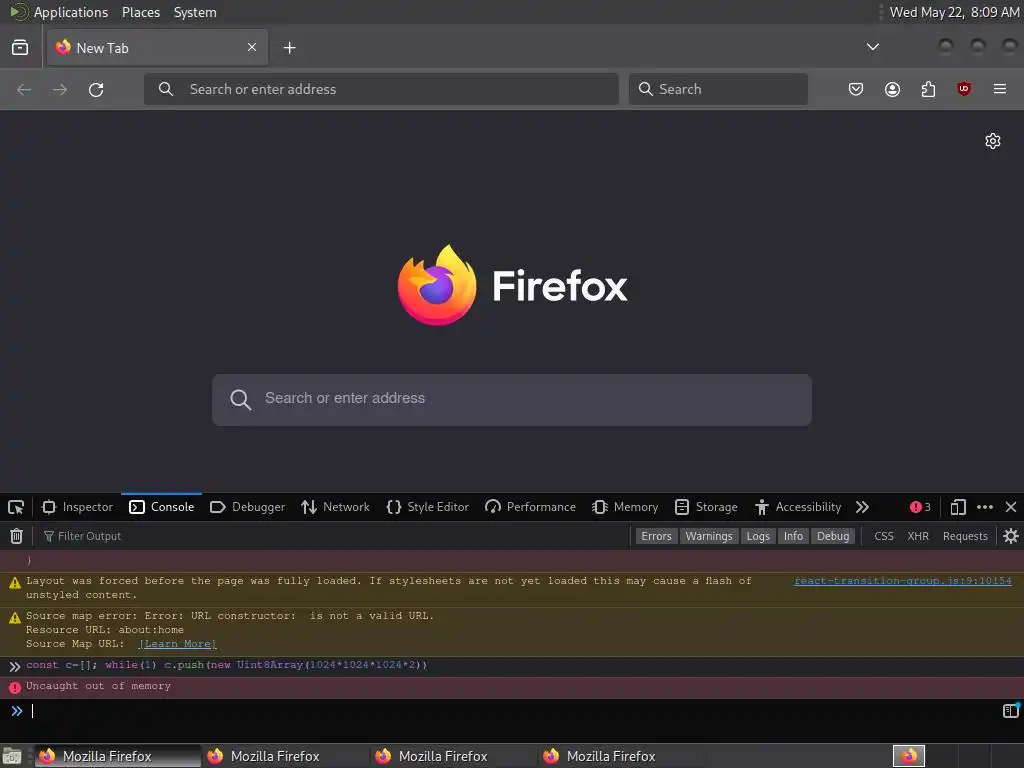Click the console command input line
The height and width of the screenshot is (768, 1024).
point(512,711)
